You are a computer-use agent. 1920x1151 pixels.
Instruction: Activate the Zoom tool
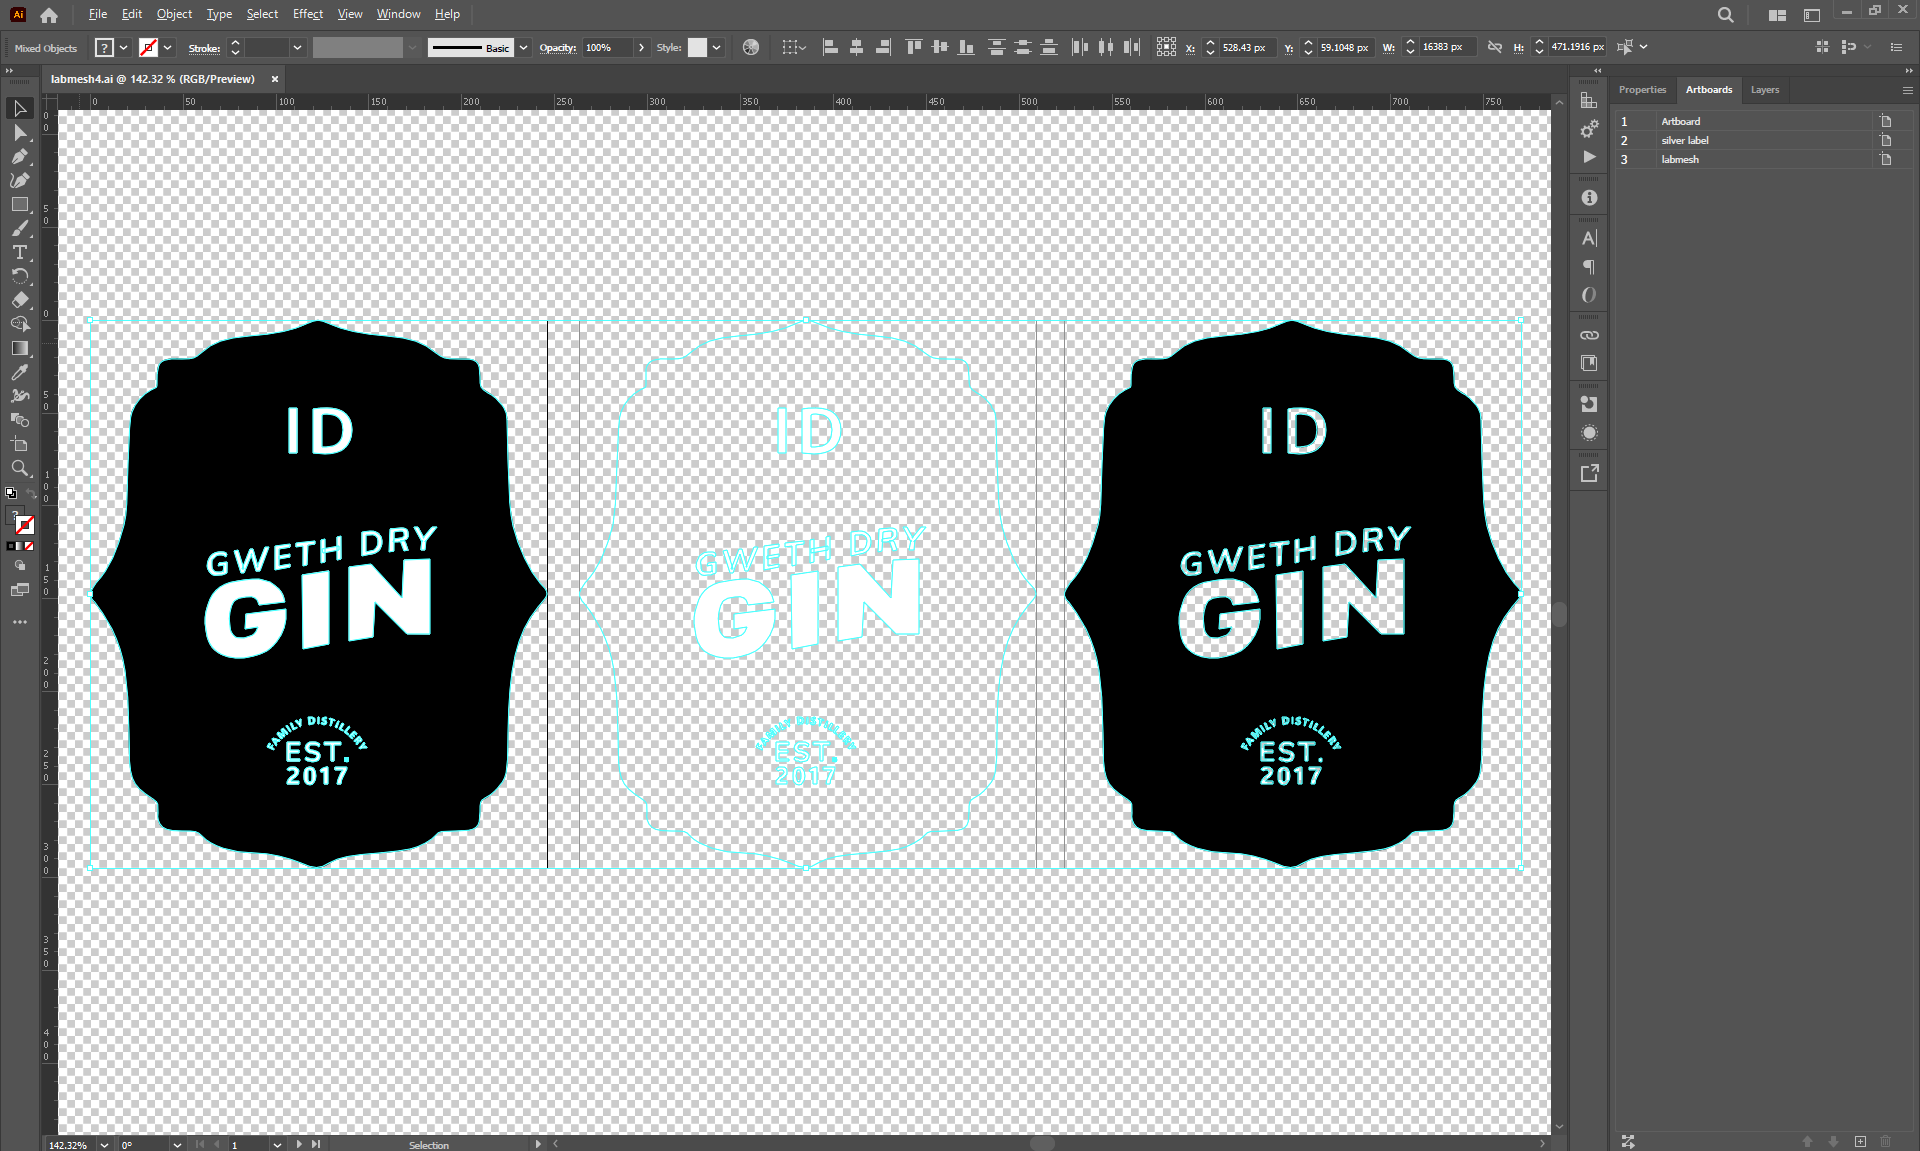click(x=19, y=468)
